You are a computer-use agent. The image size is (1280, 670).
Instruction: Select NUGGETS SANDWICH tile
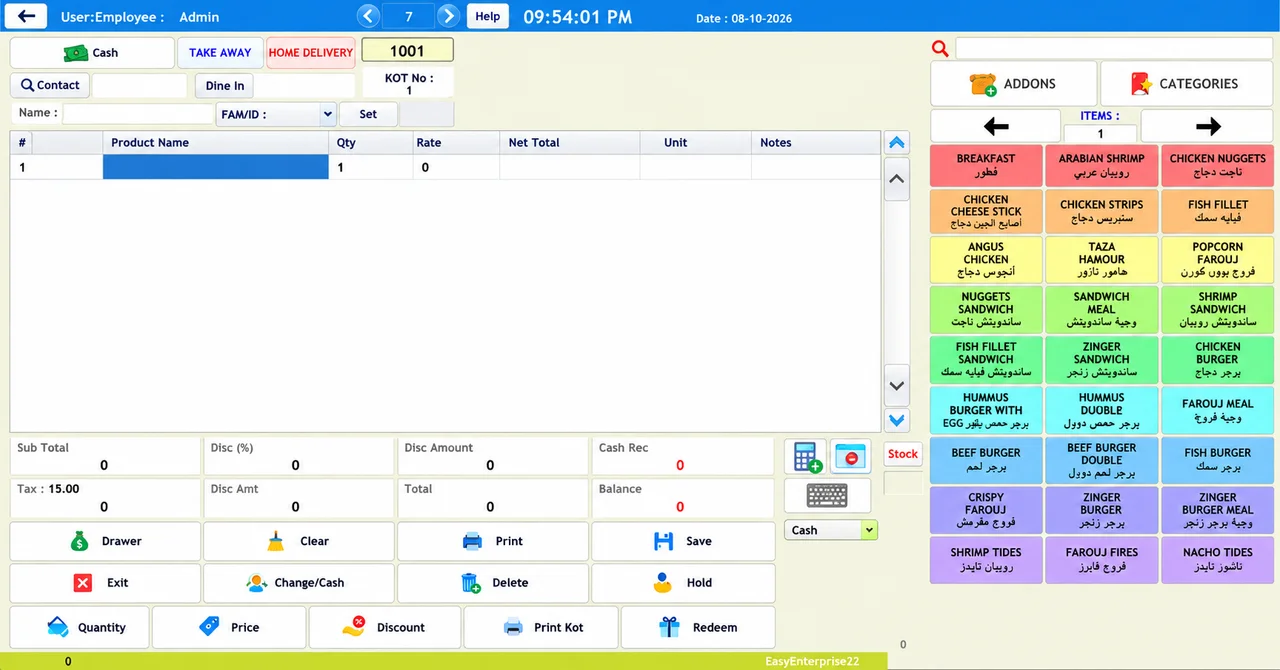click(x=986, y=309)
